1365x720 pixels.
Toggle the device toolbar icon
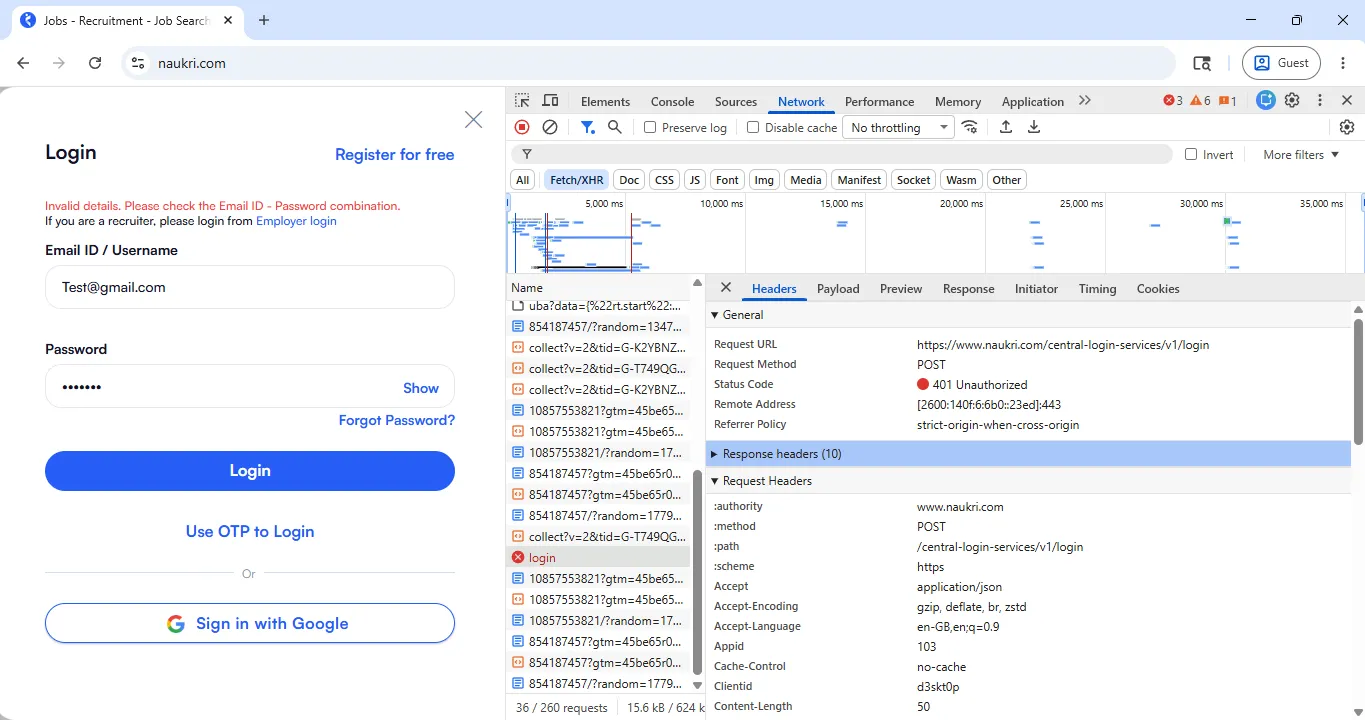coord(550,101)
